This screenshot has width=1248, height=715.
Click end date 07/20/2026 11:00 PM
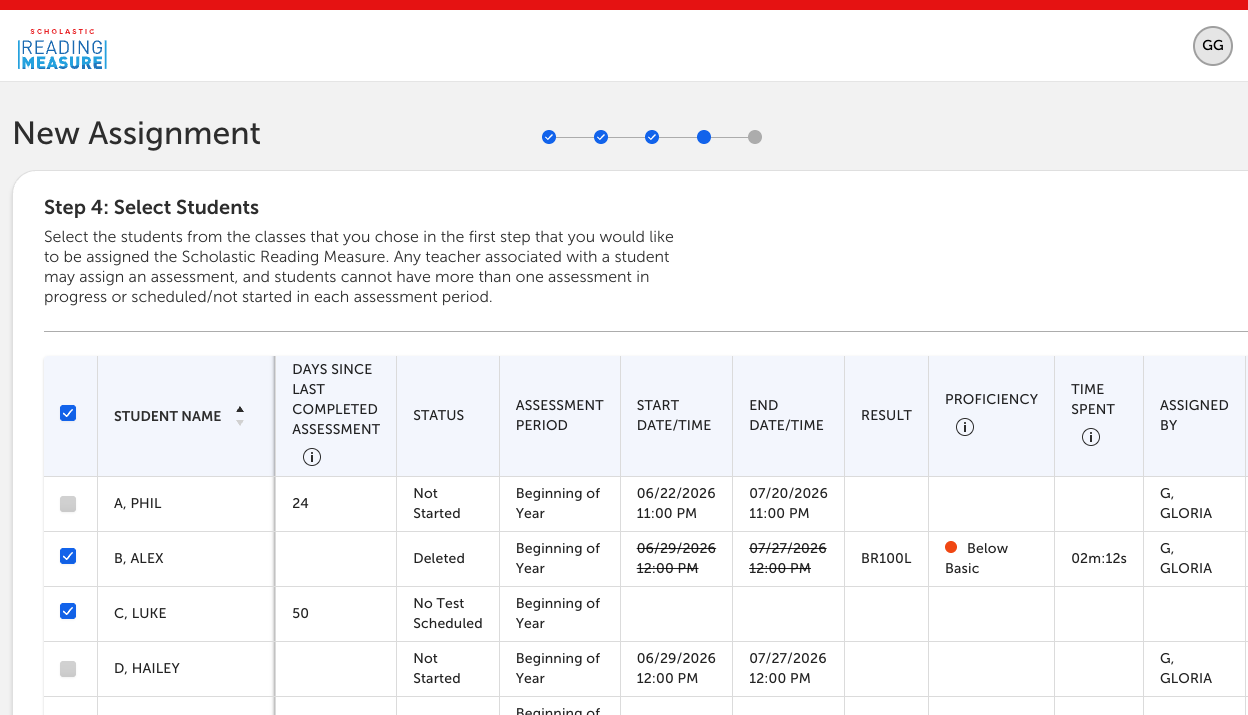(x=788, y=503)
